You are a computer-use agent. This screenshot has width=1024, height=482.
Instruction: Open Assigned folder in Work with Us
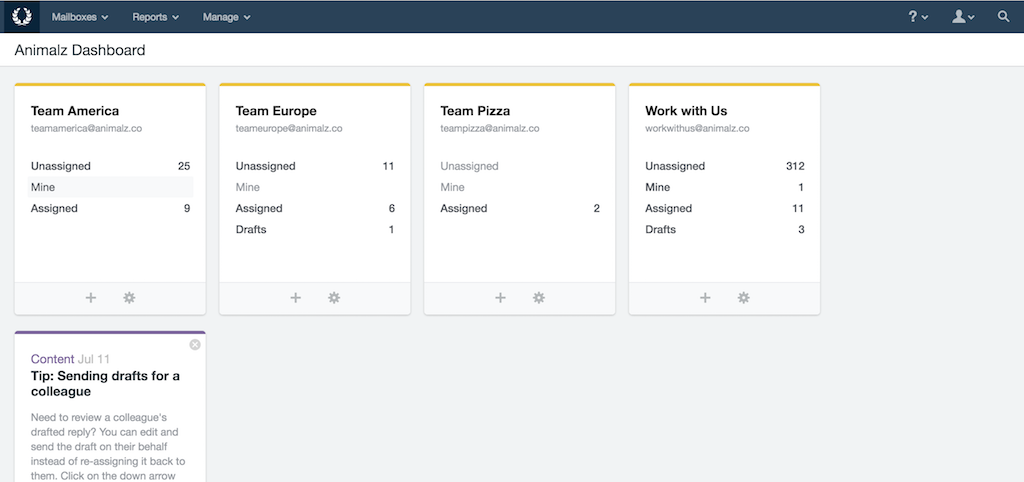(x=725, y=208)
